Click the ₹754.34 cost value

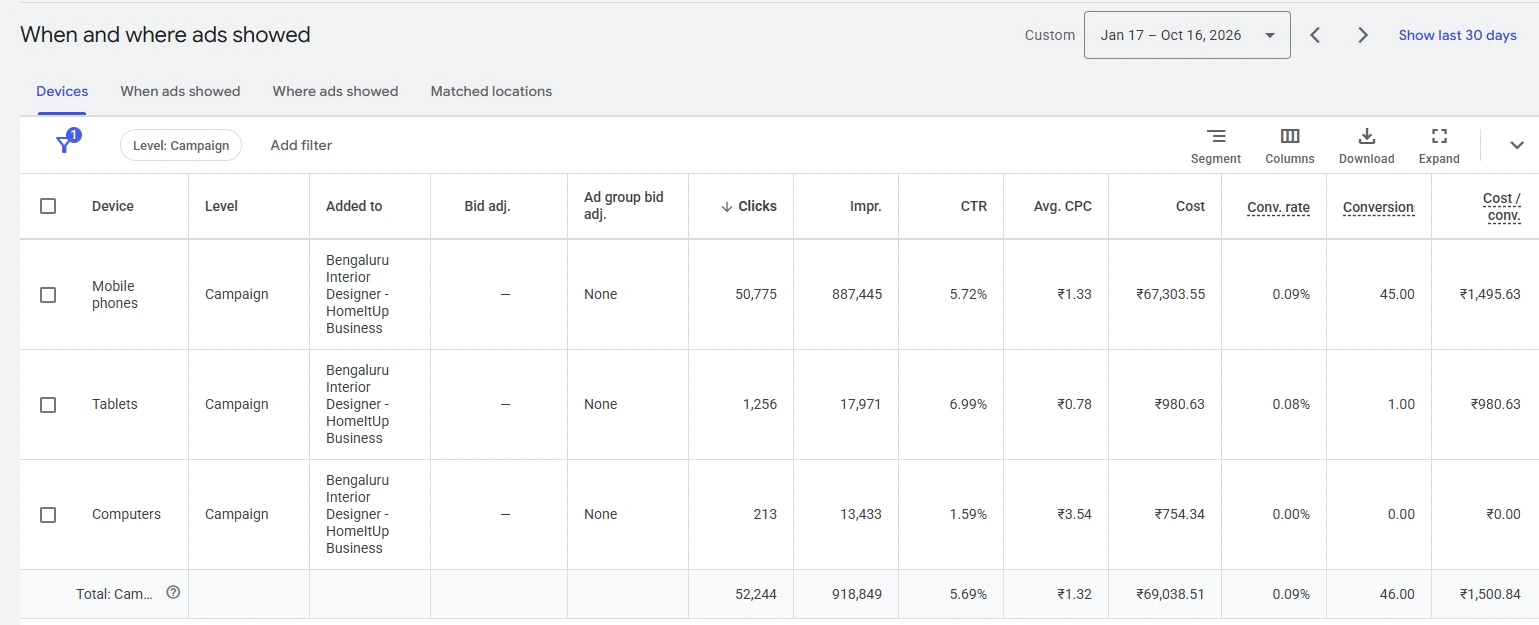click(x=1180, y=514)
